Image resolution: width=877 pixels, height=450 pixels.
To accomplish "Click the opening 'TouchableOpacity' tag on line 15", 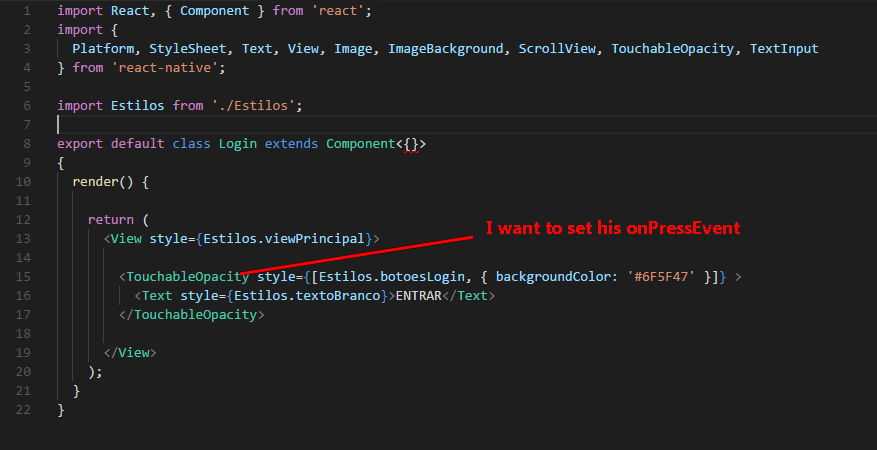I will coord(187,277).
